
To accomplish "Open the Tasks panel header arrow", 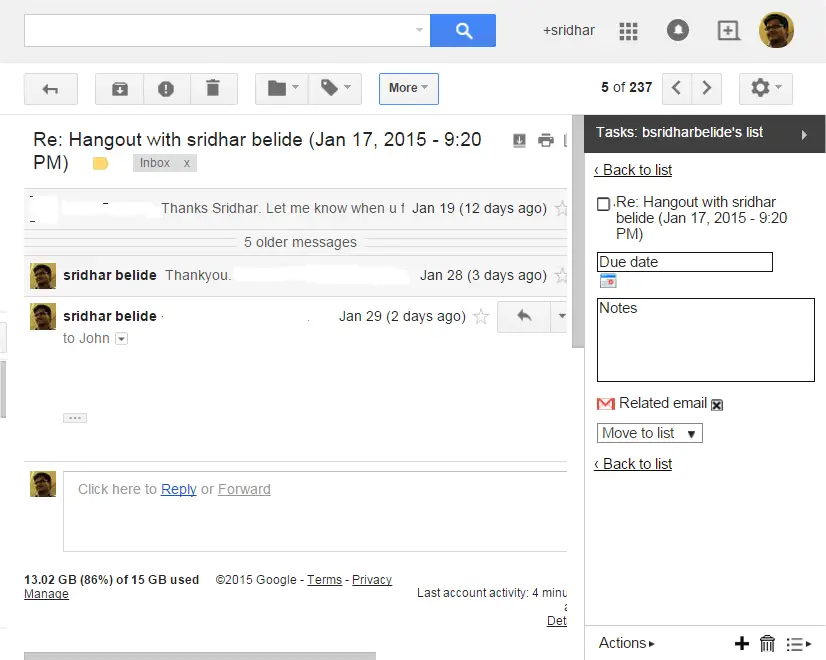I will [804, 135].
